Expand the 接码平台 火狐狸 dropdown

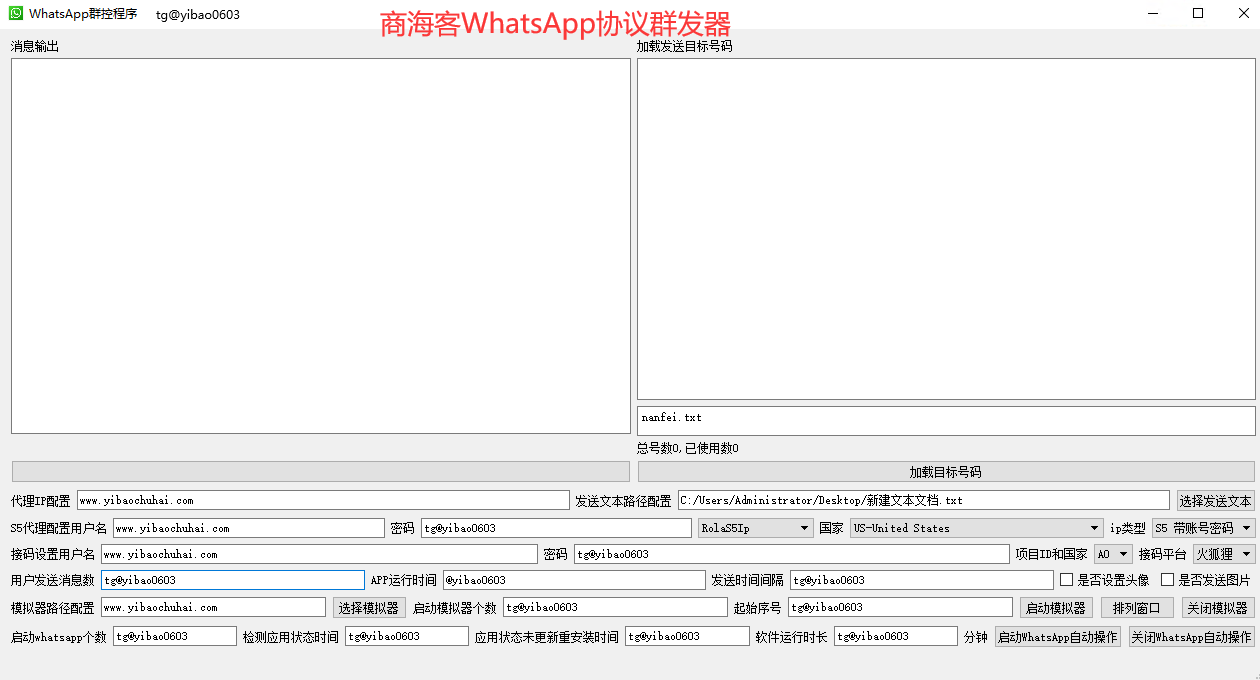(x=1224, y=554)
